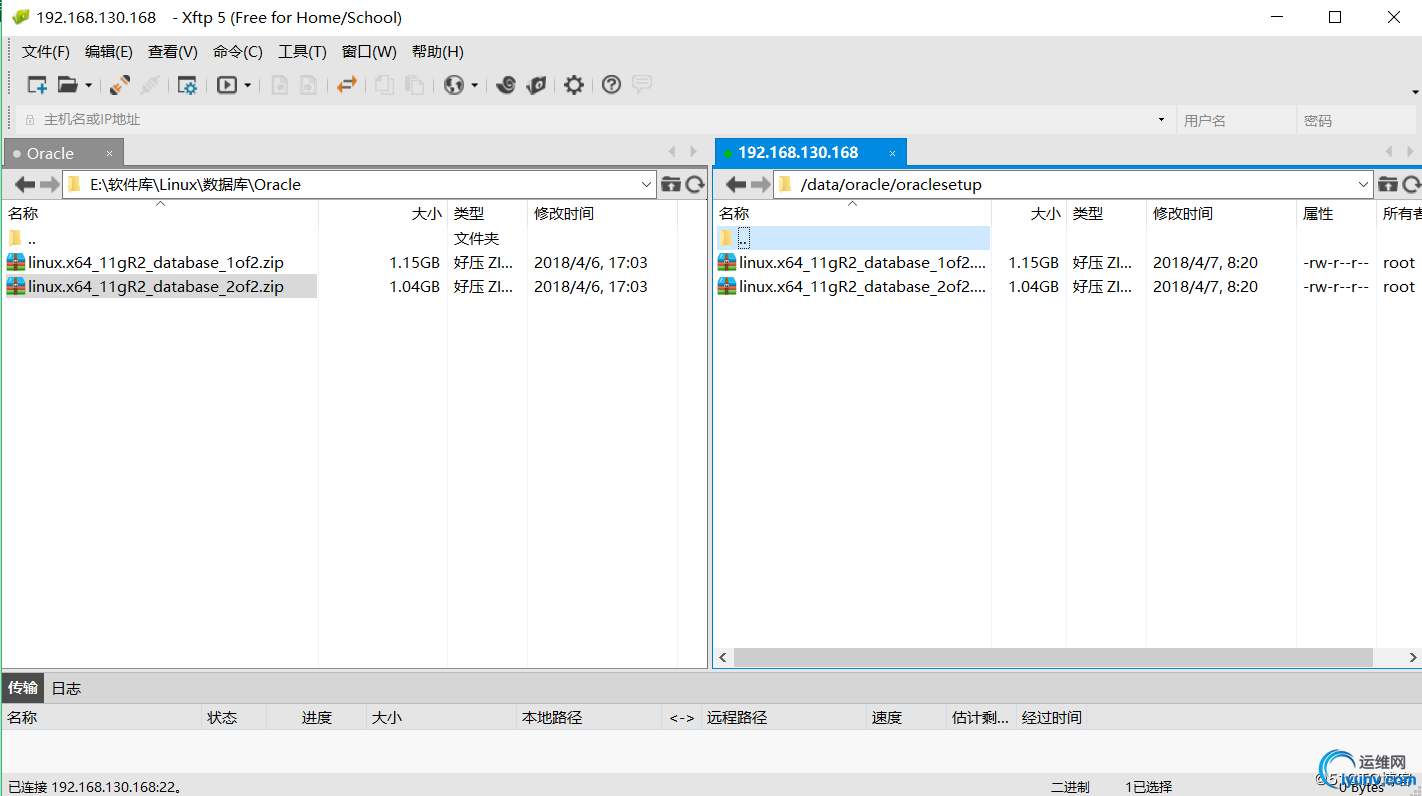The height and width of the screenshot is (796, 1422).
Task: Open the 编辑(E) menu
Action: coord(109,52)
